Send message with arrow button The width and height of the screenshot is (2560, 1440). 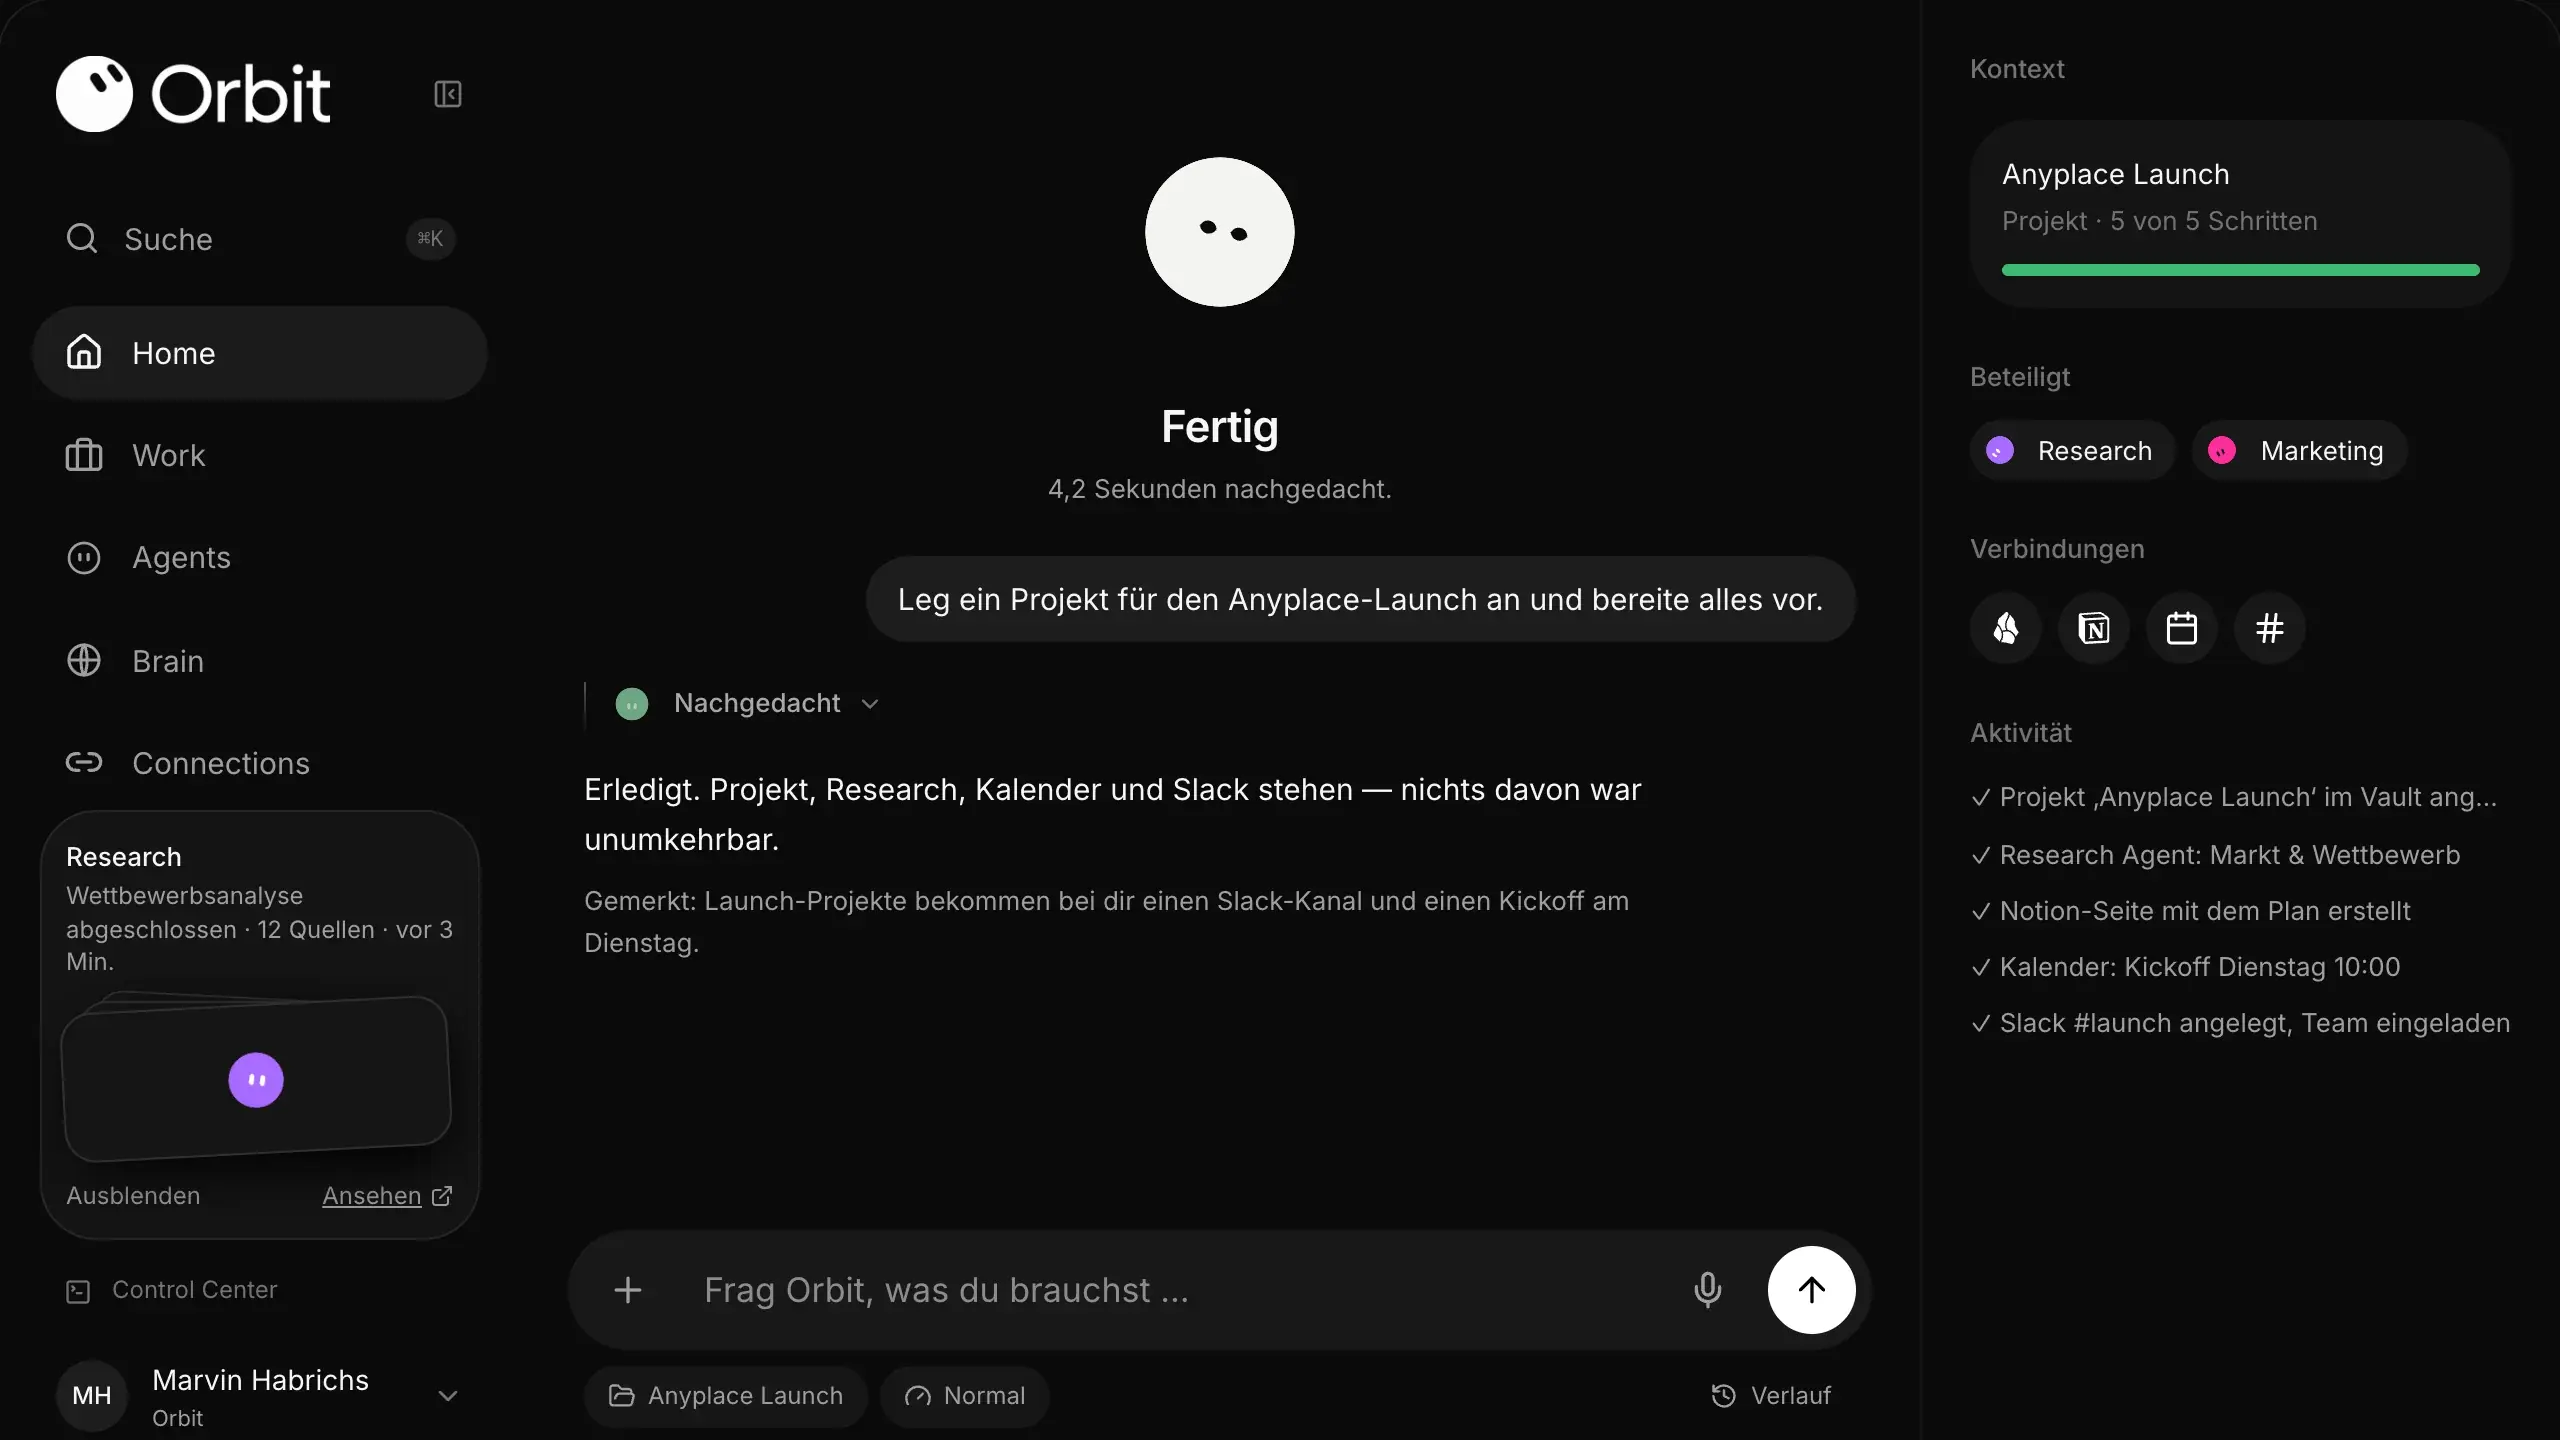(x=1811, y=1290)
